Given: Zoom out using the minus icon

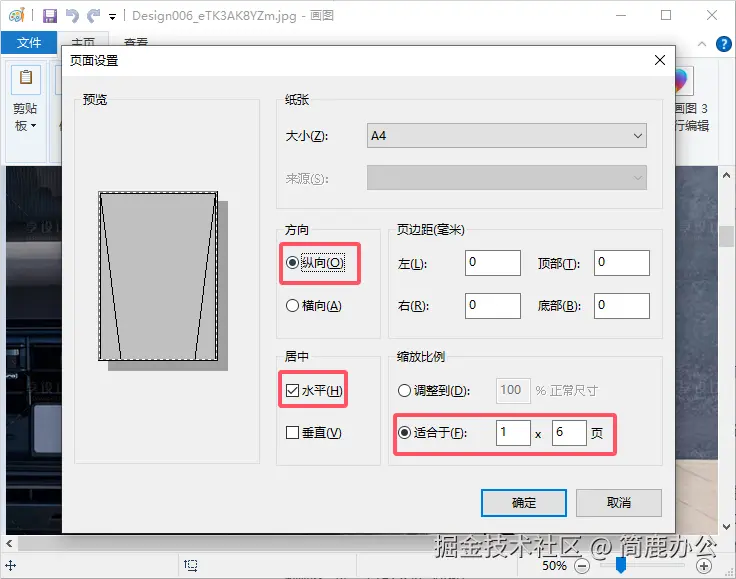Looking at the screenshot, I should tap(582, 566).
